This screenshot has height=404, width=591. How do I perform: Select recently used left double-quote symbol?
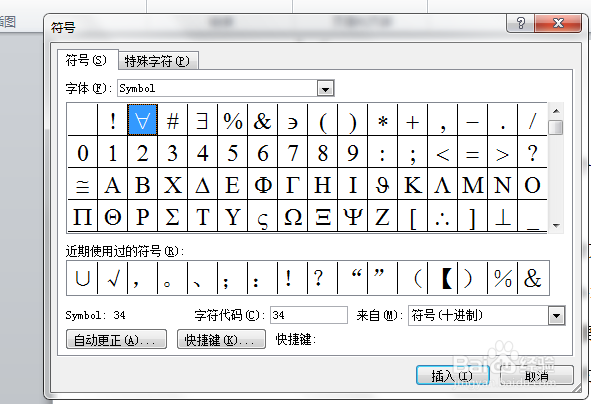point(353,278)
